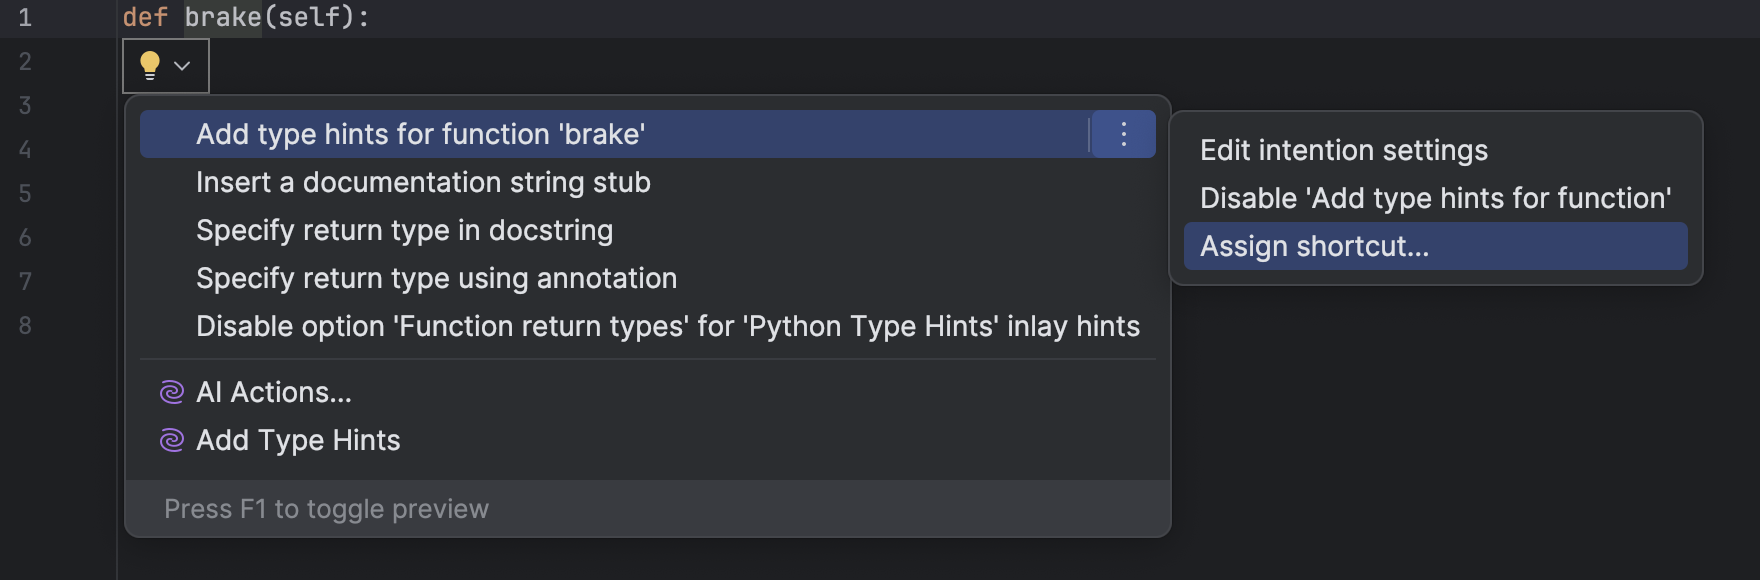Open the three-dot options icon beside 'Add type hints'
Screen dimensions: 1760x580
[x=1123, y=133]
